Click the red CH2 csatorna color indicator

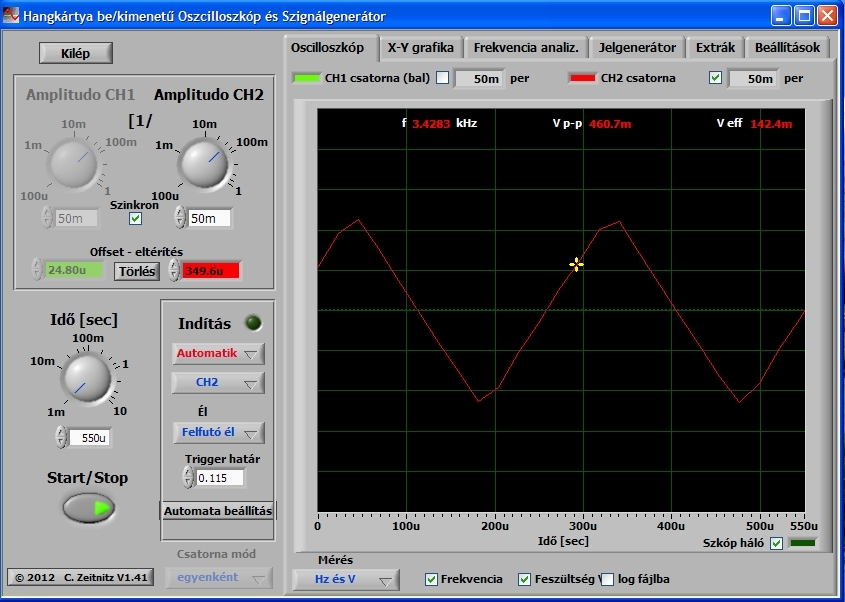tap(582, 78)
